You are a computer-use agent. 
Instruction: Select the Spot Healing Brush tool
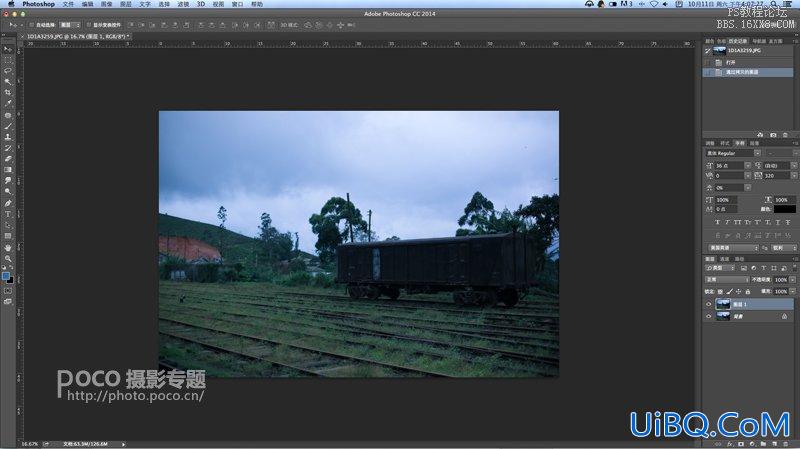click(x=8, y=115)
